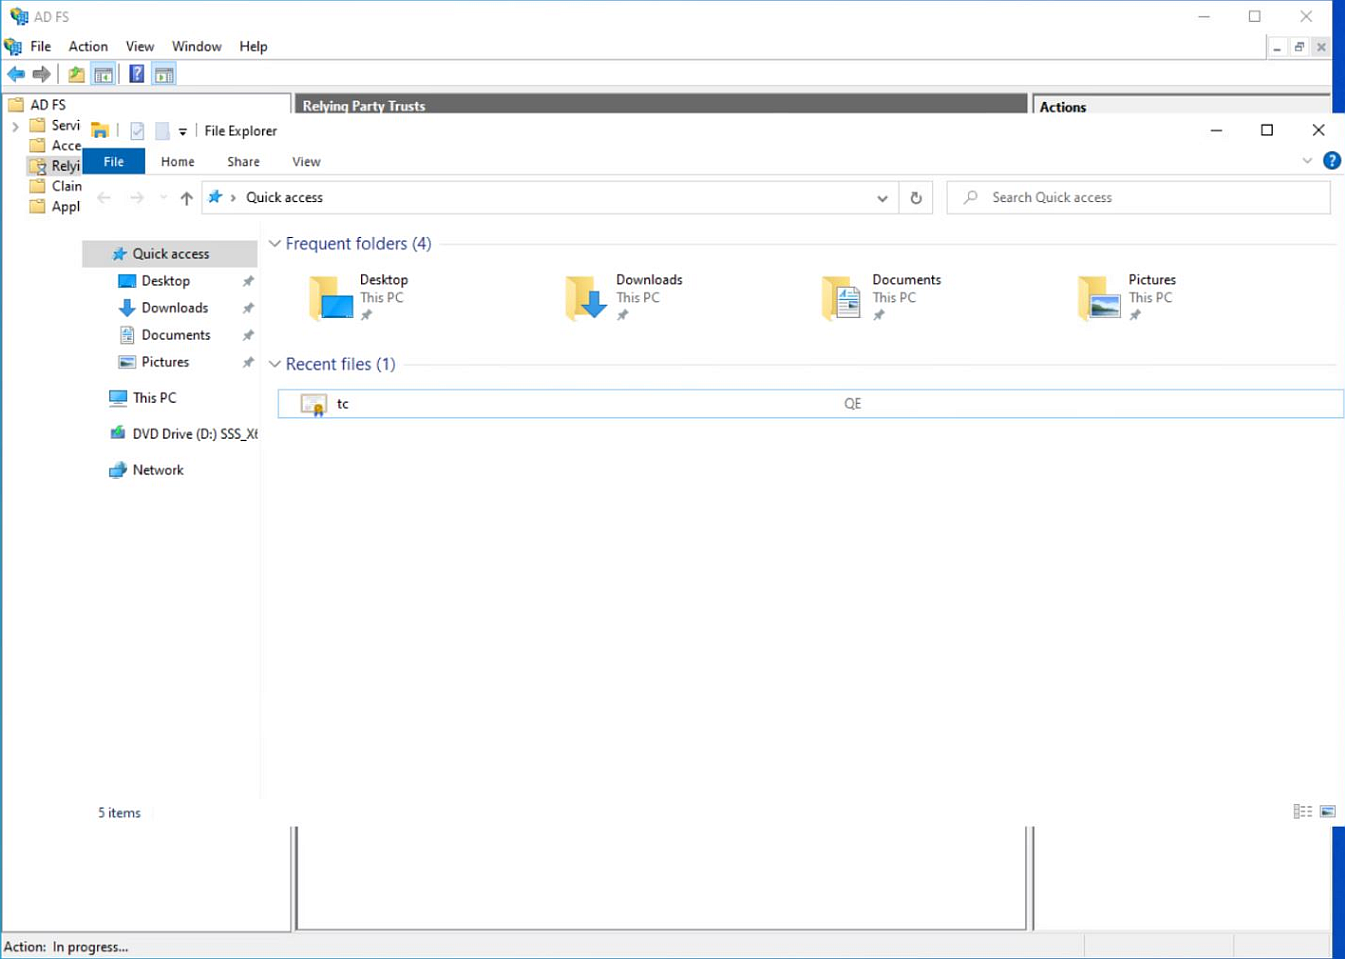Open Help via the question mark toolbar icon

pos(136,73)
